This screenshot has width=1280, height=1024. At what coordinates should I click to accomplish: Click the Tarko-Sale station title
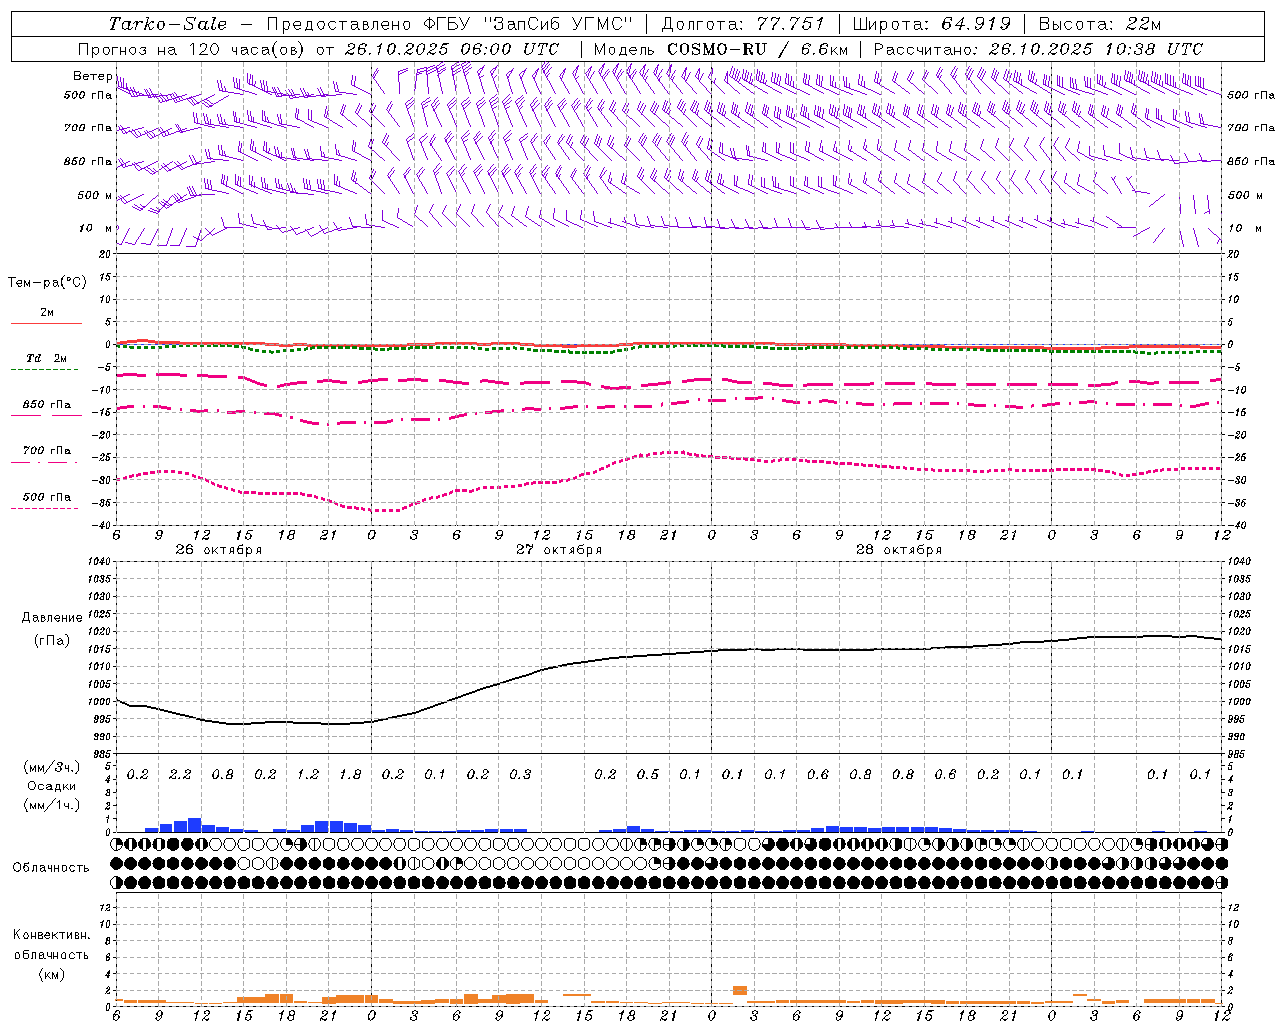point(167,24)
